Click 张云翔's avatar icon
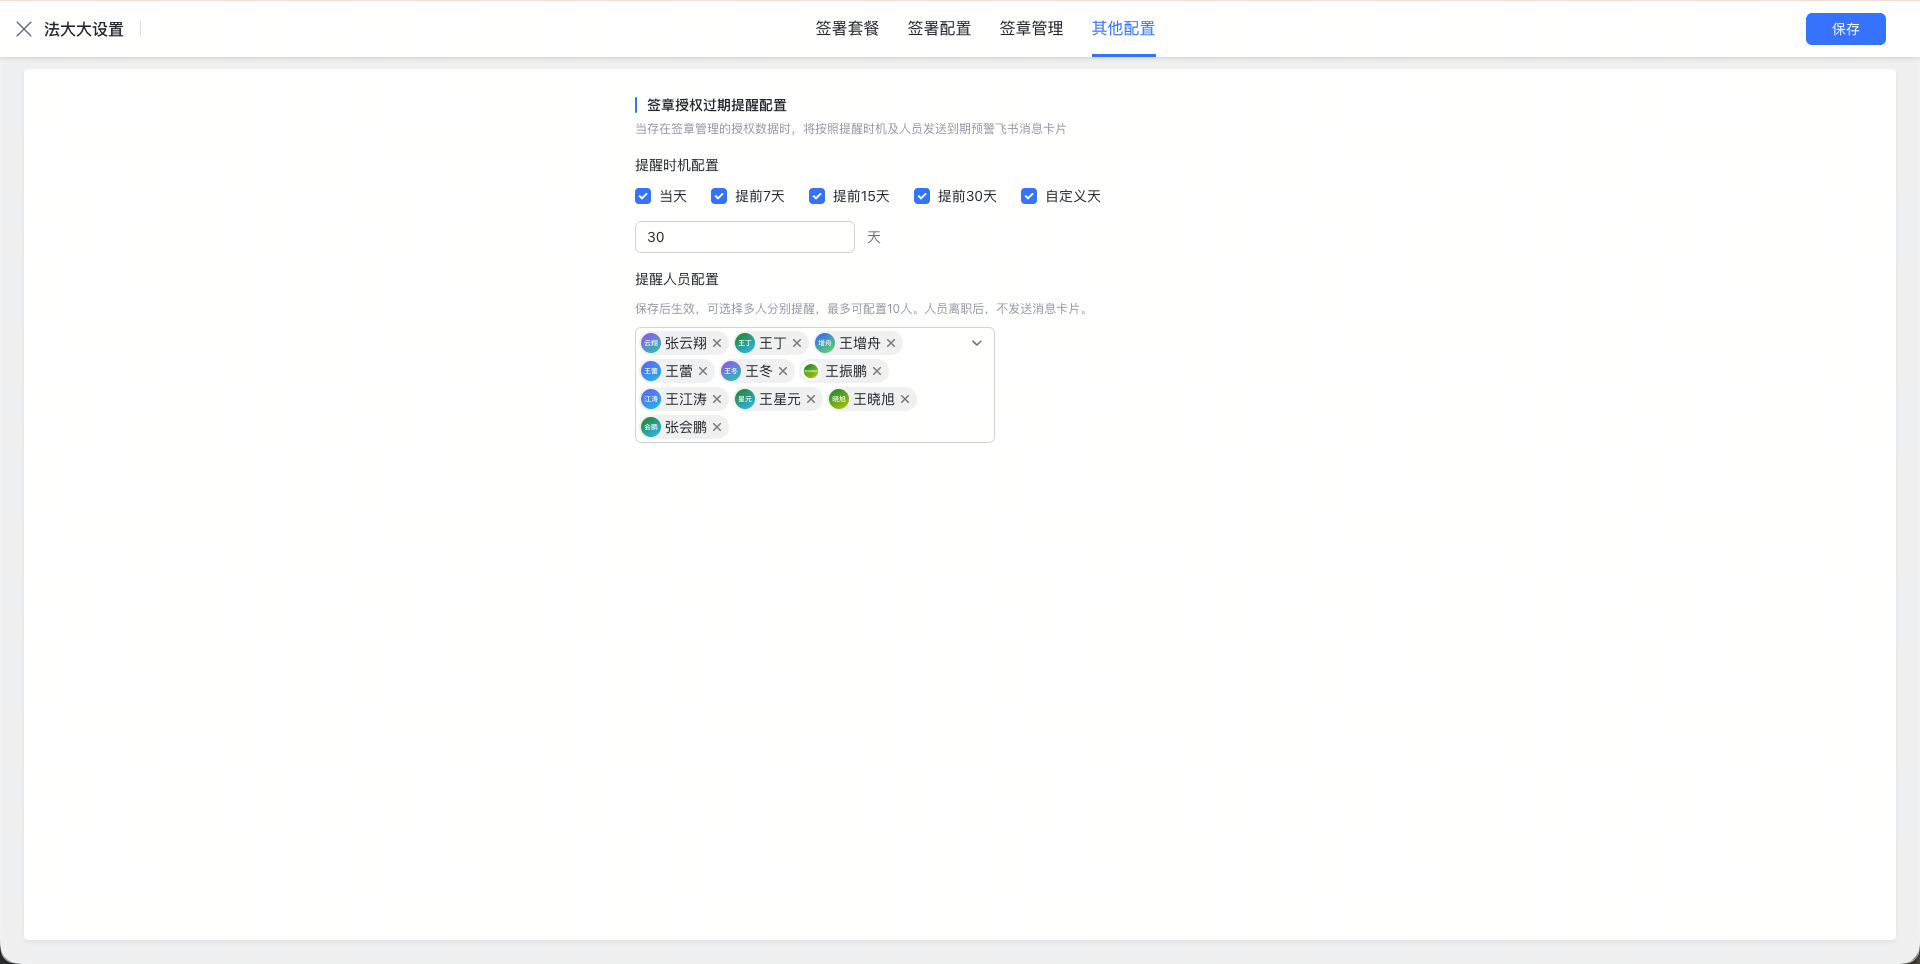 [651, 343]
